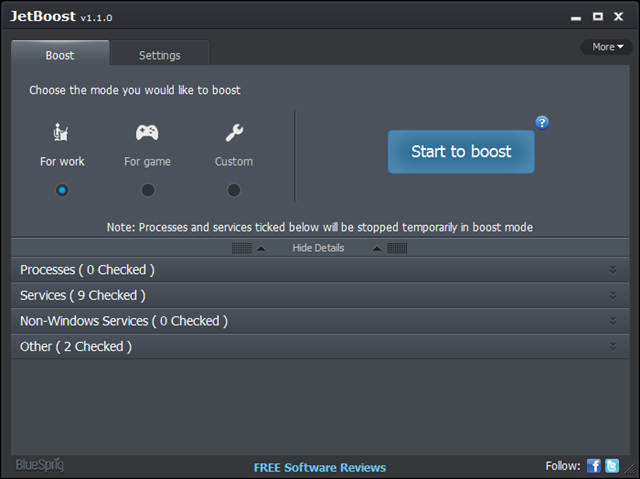Click the Services ( 9 Checked ) header text
The image size is (640, 479).
[83, 295]
